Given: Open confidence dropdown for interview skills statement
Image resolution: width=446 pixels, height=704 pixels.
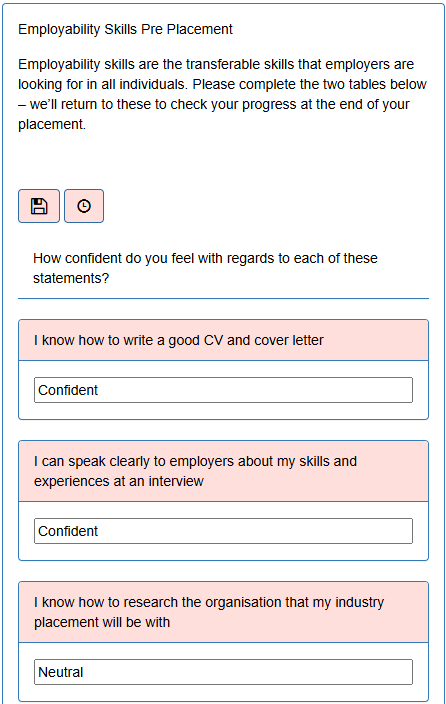Looking at the screenshot, I should click(223, 531).
